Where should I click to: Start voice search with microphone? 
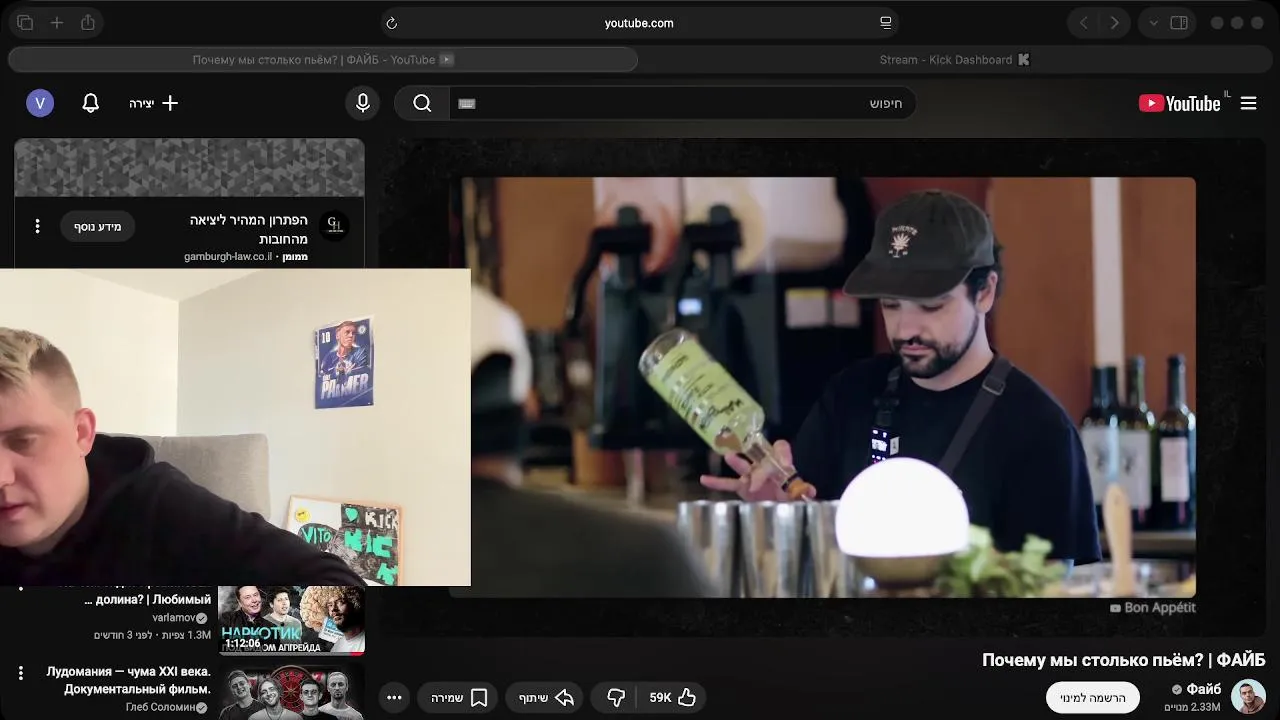coord(363,103)
